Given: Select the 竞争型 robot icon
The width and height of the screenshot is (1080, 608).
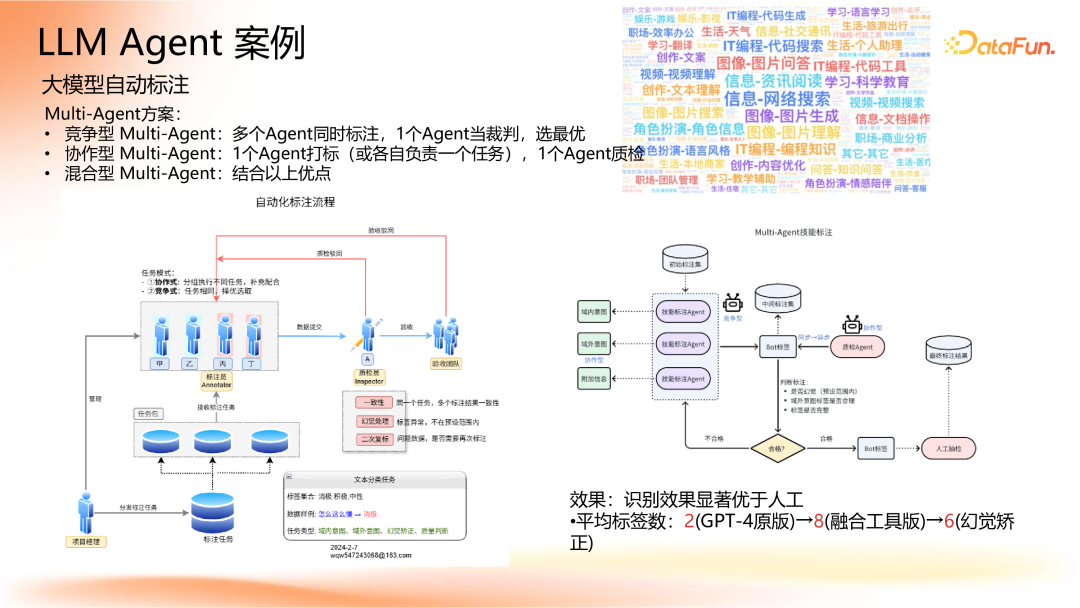Looking at the screenshot, I should (x=733, y=303).
